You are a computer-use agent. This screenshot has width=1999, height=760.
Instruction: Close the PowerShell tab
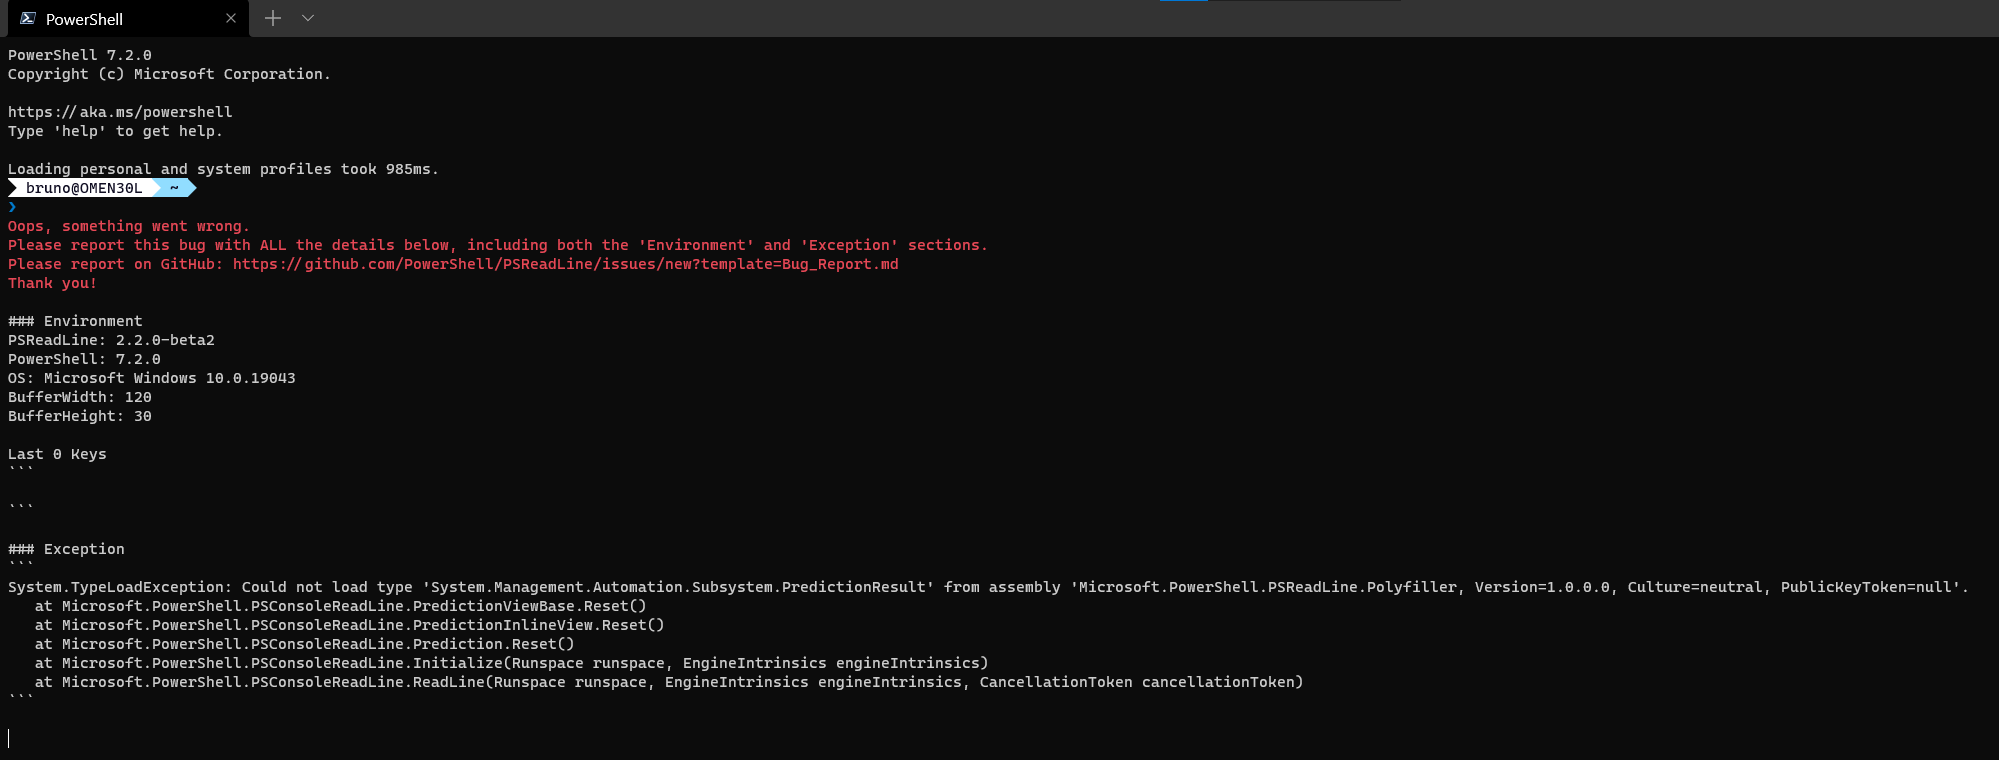click(x=231, y=18)
